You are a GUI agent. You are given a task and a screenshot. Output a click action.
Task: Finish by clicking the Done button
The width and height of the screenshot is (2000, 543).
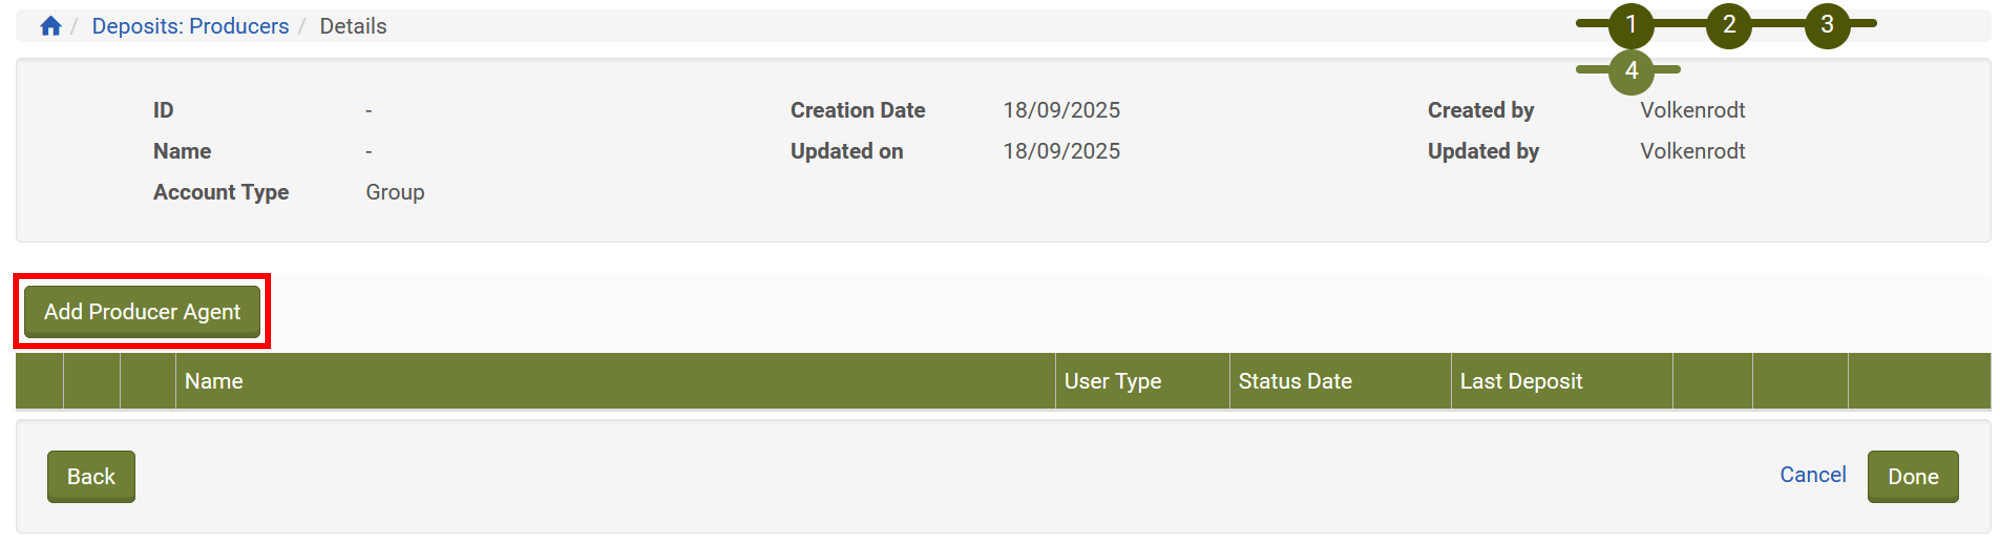point(1912,477)
